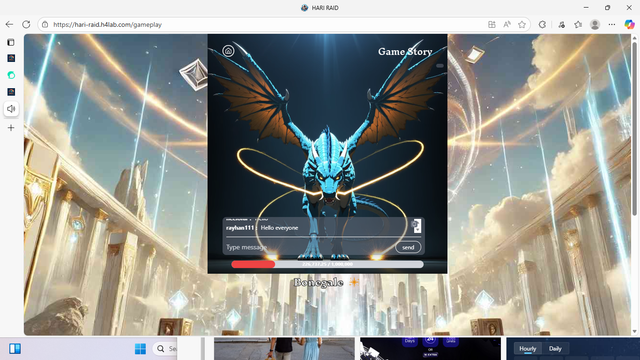Click the boss health progress bar
The width and height of the screenshot is (640, 360).
point(327,264)
